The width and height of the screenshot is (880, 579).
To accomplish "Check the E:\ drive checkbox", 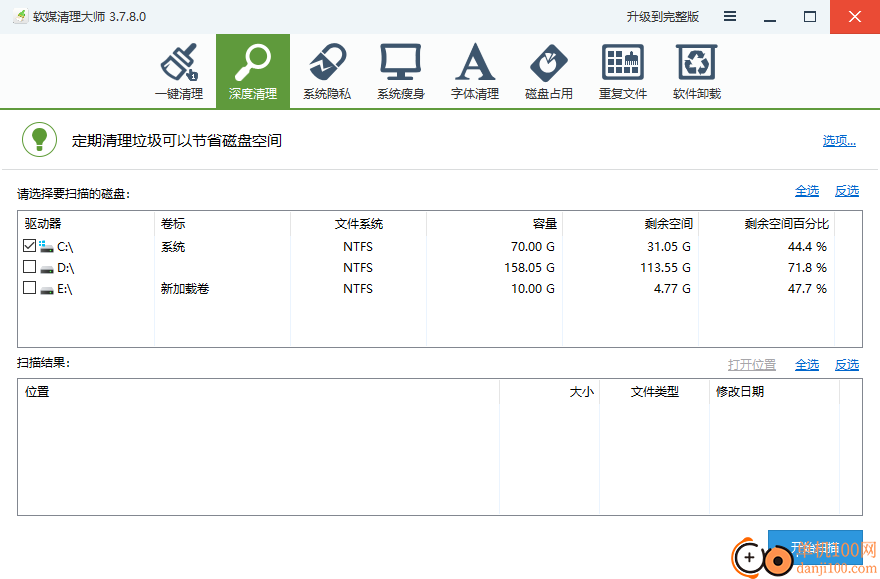I will 30,288.
